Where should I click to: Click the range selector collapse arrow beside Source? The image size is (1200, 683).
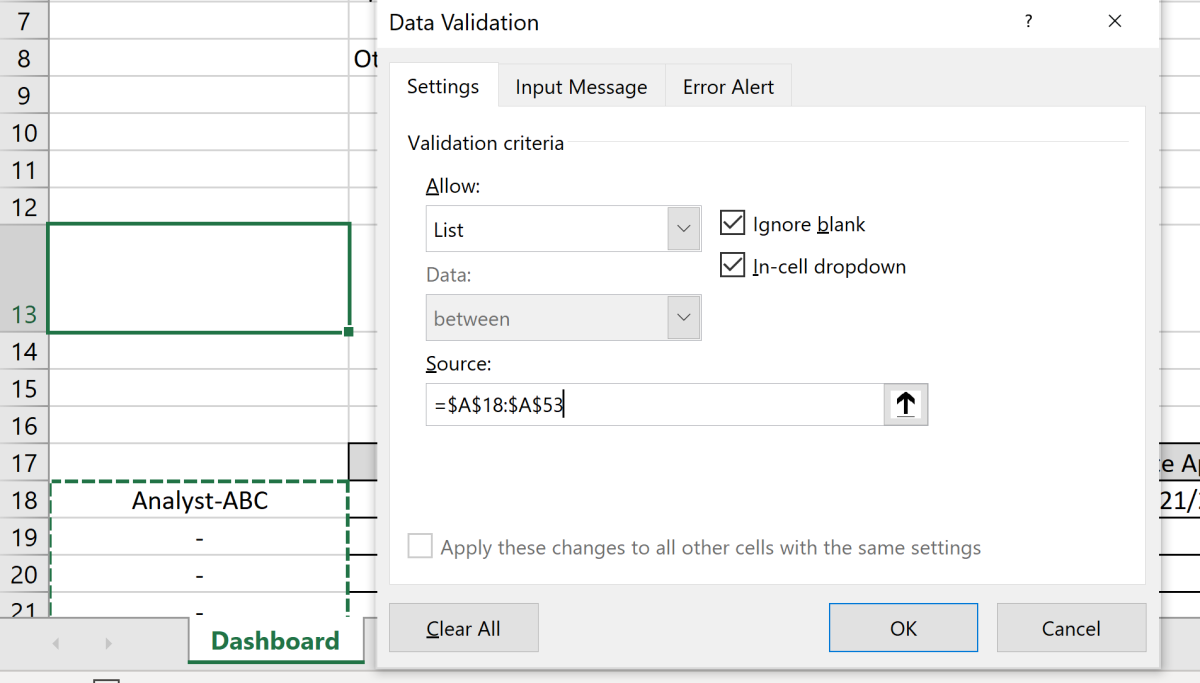pos(905,404)
